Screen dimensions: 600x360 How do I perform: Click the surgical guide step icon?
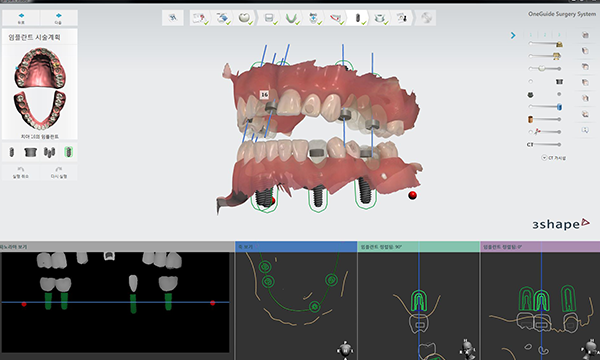[x=380, y=18]
